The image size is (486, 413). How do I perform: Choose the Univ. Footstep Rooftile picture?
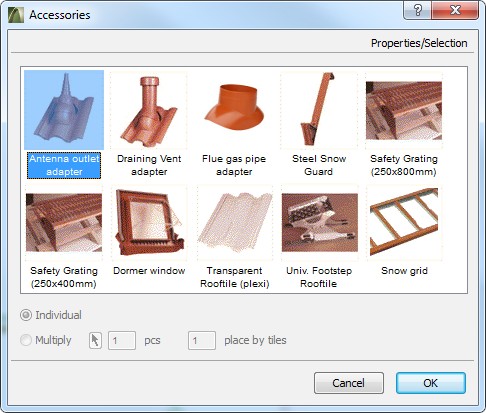(x=319, y=223)
